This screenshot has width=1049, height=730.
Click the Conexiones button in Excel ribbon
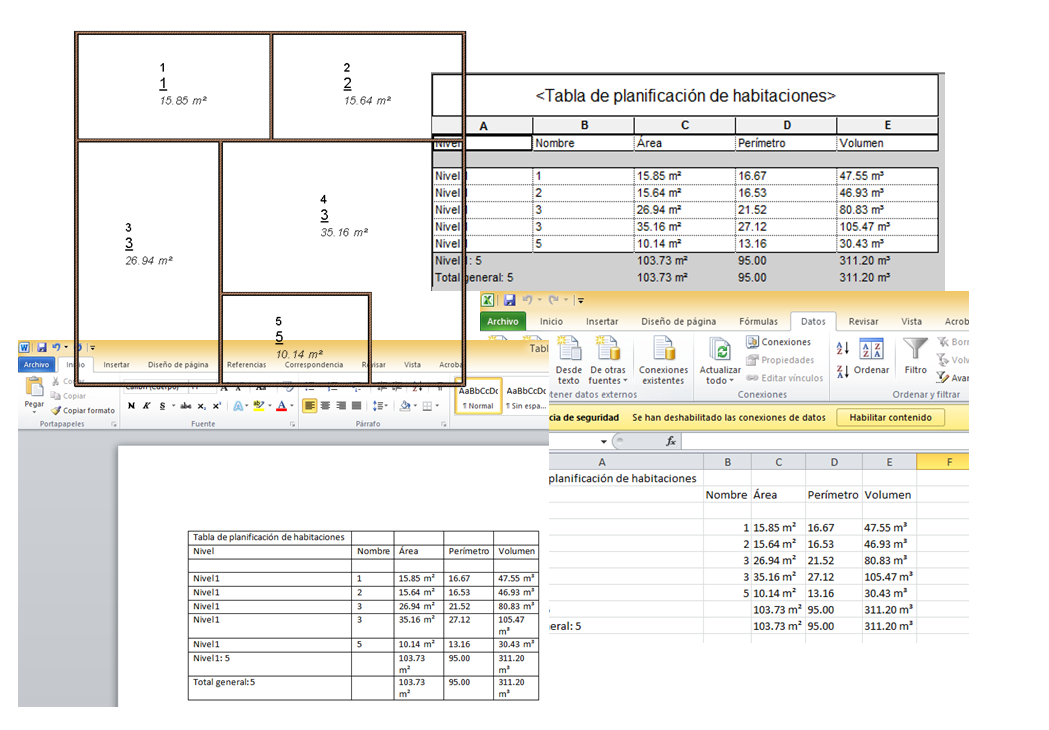tap(779, 342)
